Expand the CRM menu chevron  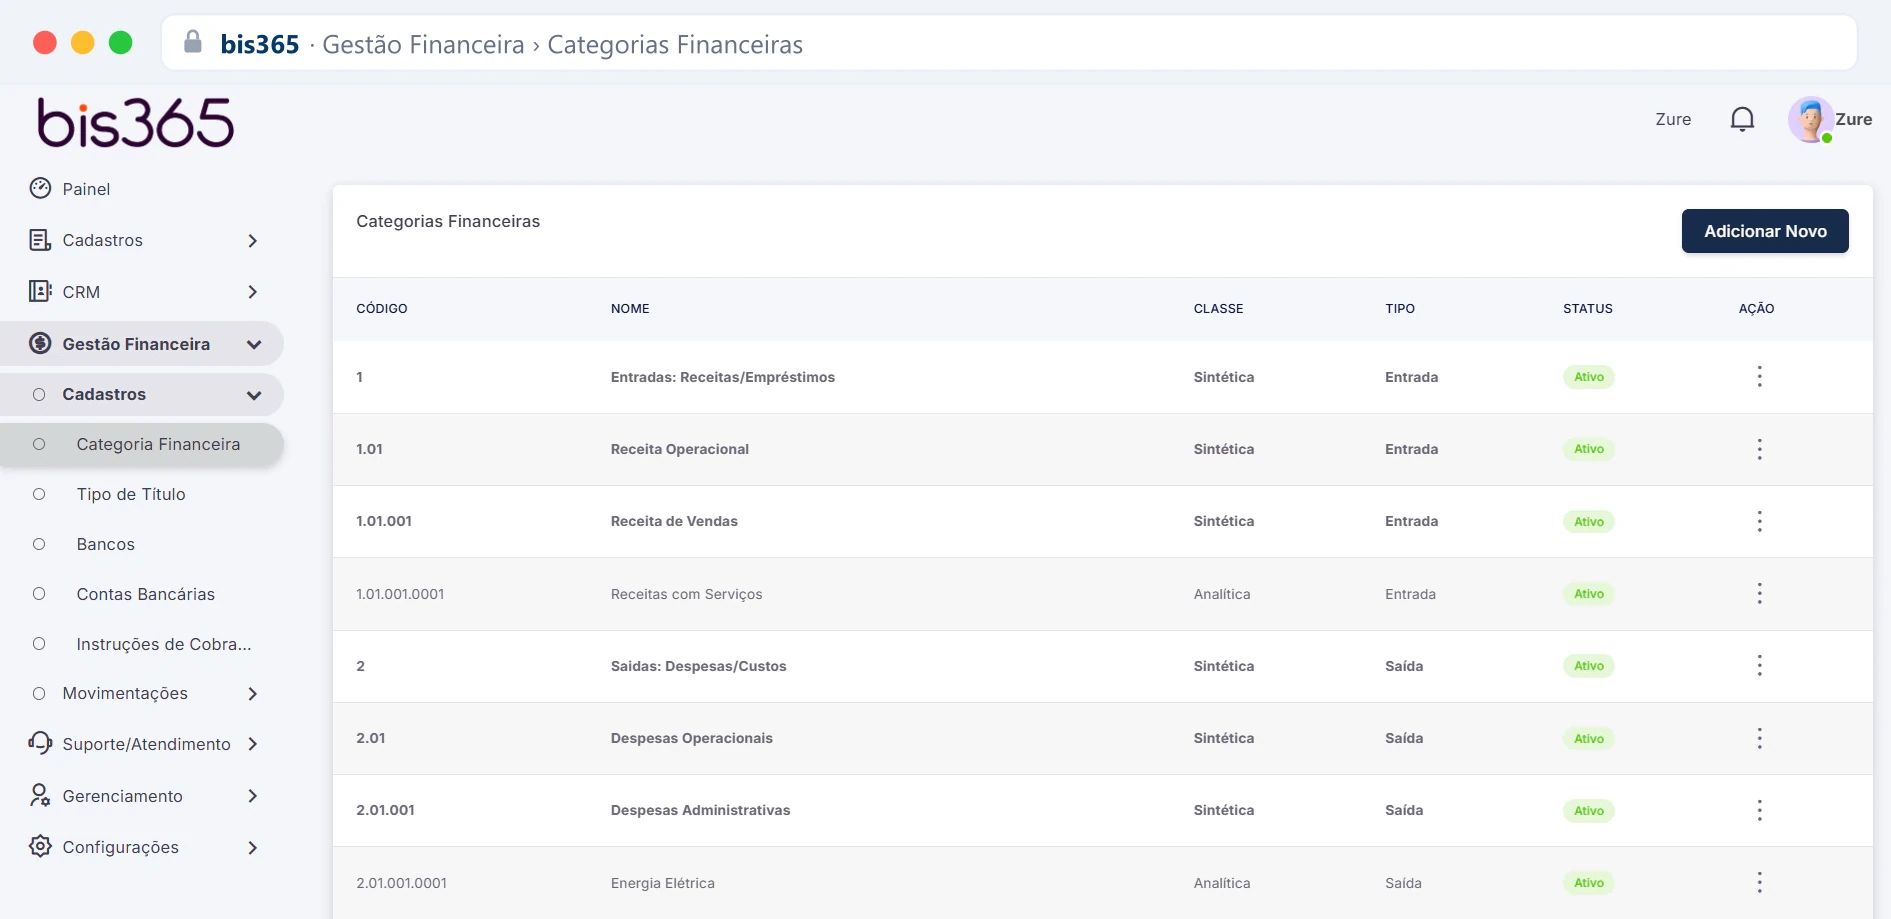tap(253, 292)
